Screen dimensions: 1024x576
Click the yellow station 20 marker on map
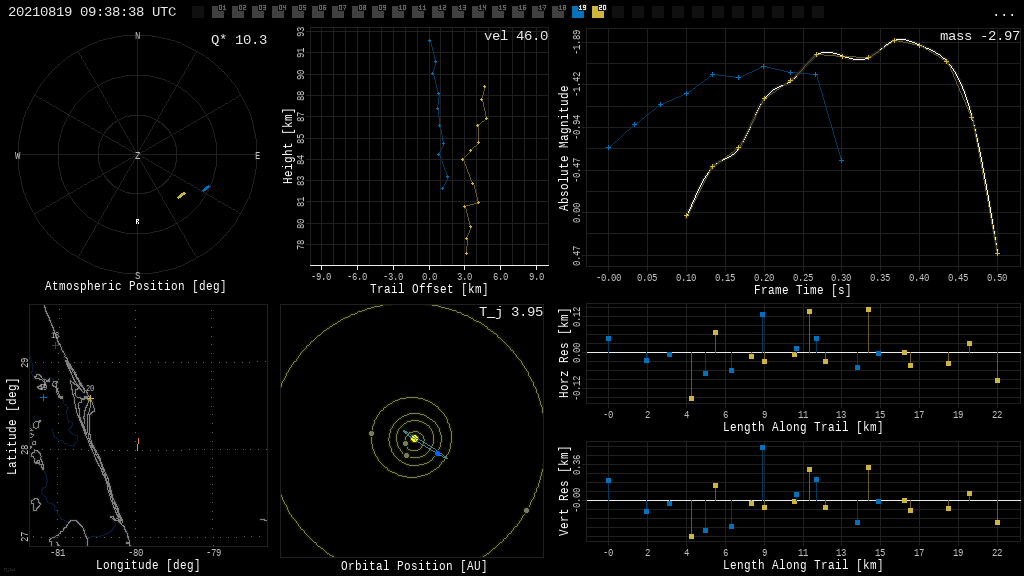(89, 398)
